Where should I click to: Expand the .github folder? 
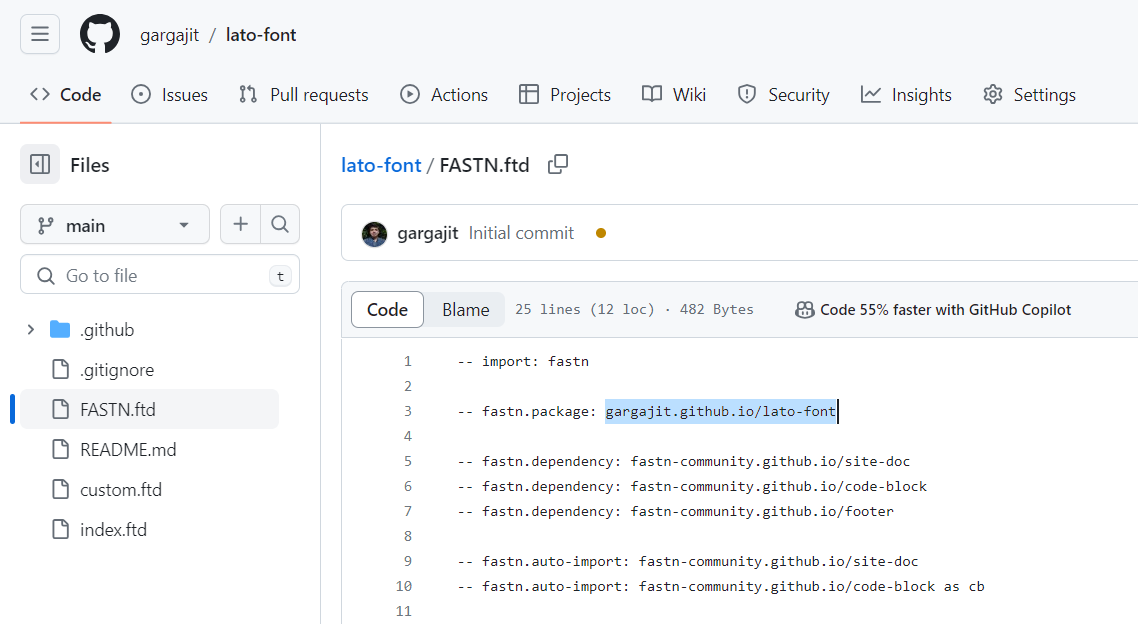30,329
